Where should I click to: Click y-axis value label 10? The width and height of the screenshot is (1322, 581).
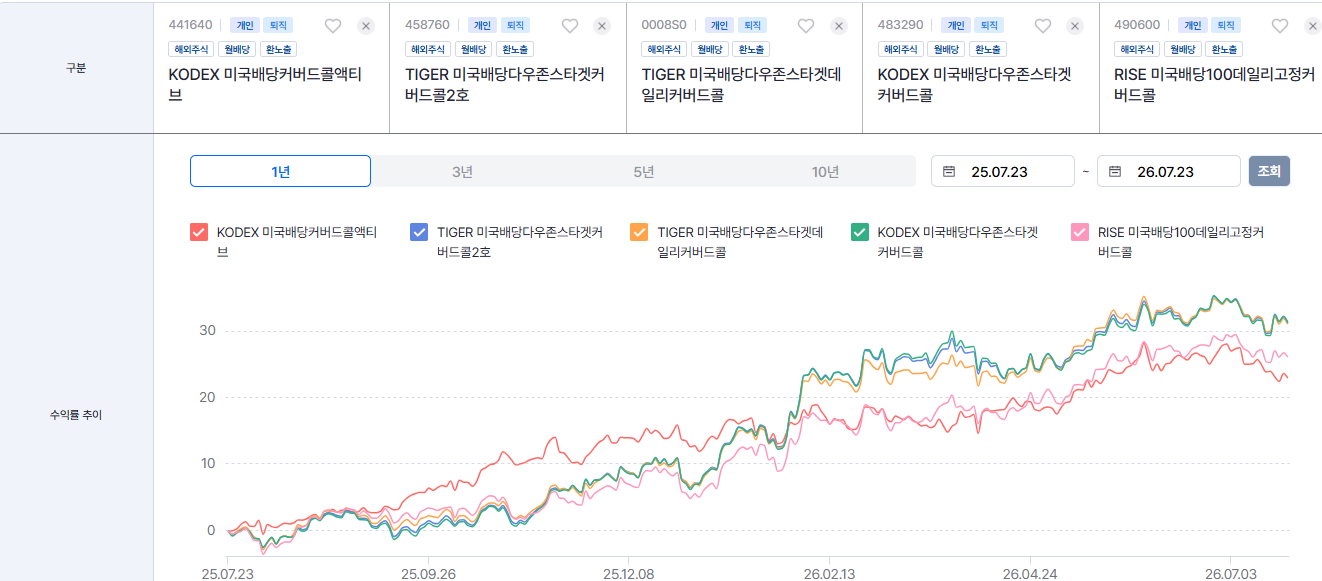click(x=208, y=463)
